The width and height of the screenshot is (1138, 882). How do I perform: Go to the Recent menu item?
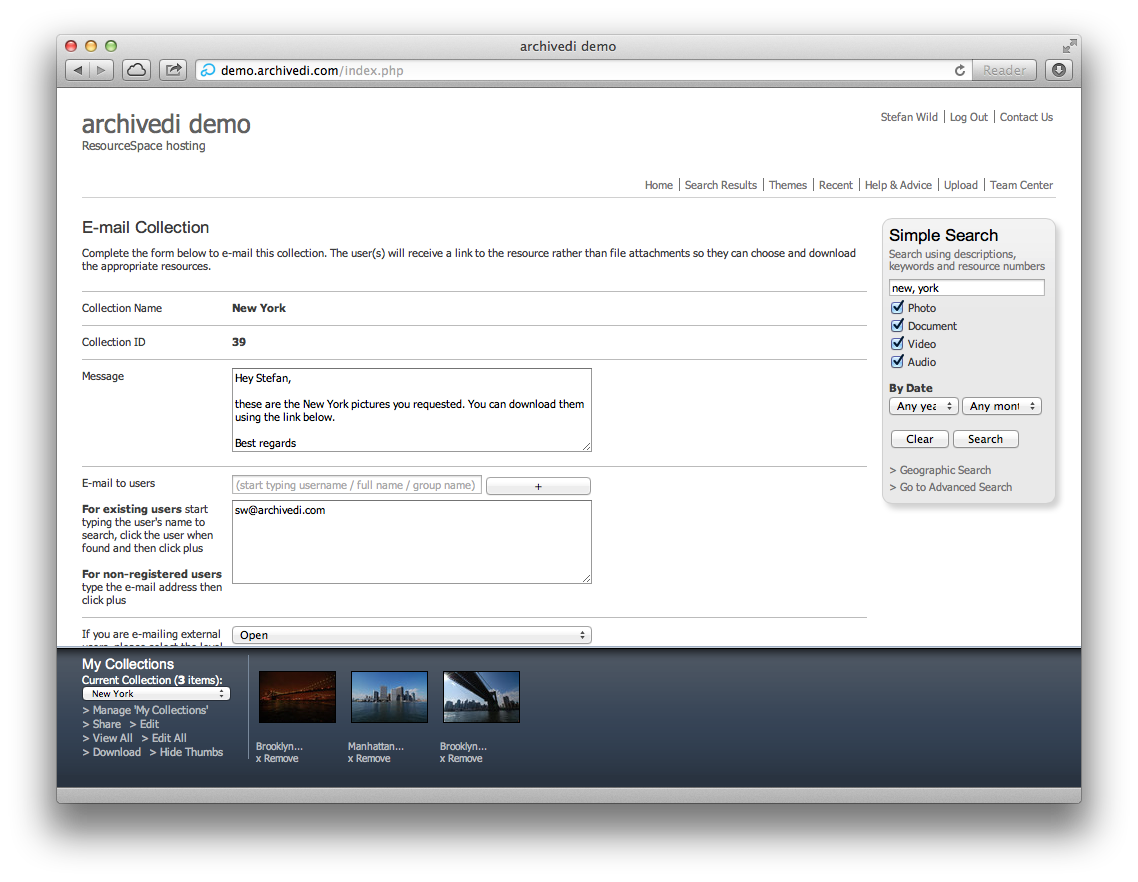(x=835, y=185)
